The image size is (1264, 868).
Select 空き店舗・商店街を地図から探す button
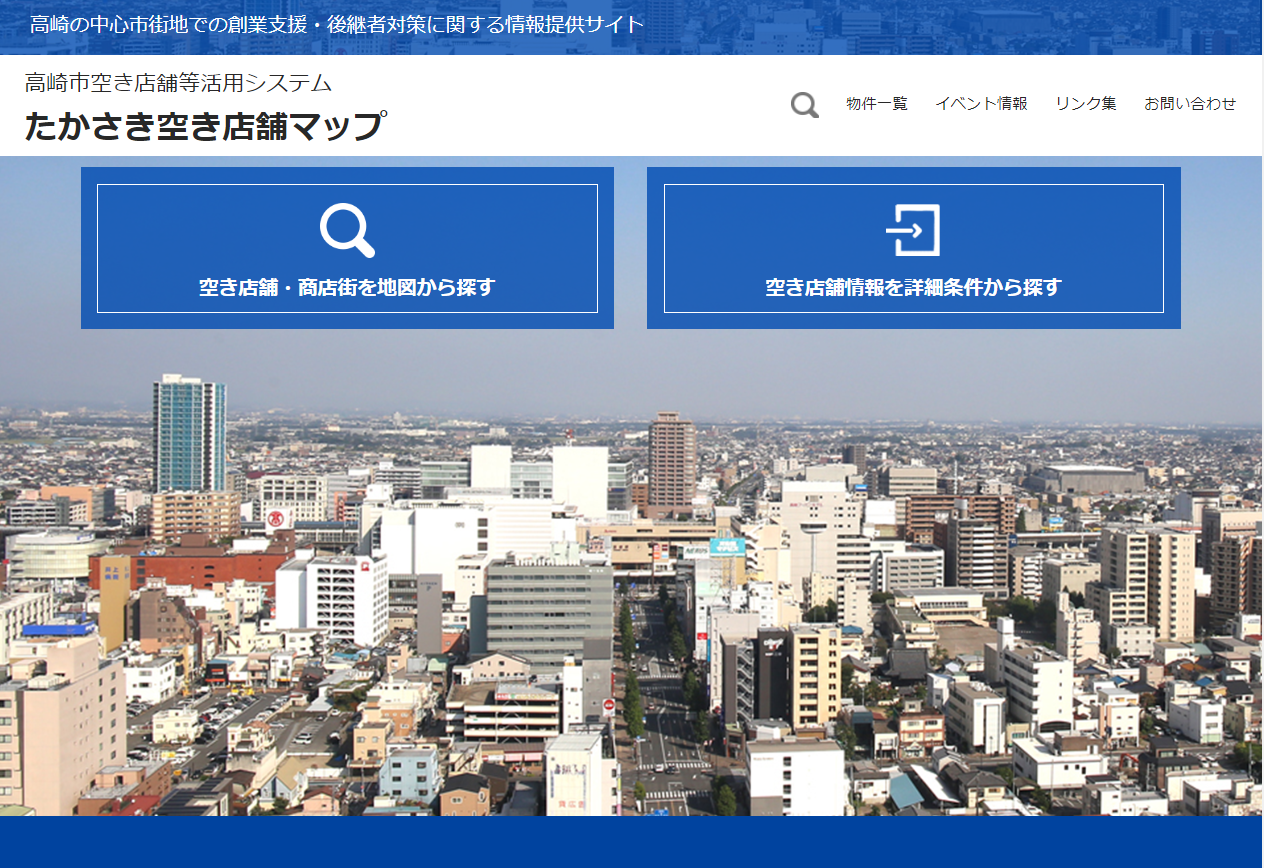tap(347, 248)
